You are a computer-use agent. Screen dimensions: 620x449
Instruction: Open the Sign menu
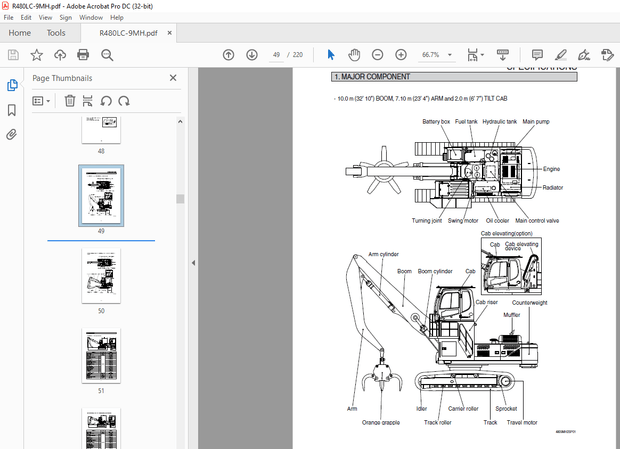pos(66,17)
